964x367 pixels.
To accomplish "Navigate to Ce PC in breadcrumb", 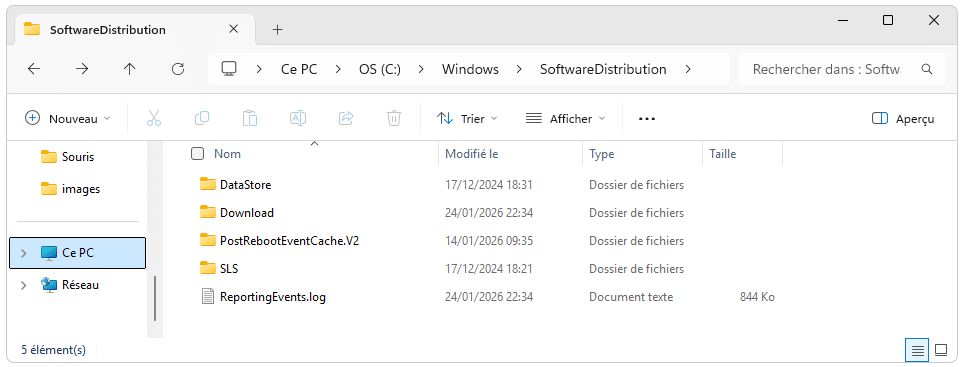I will coord(299,69).
